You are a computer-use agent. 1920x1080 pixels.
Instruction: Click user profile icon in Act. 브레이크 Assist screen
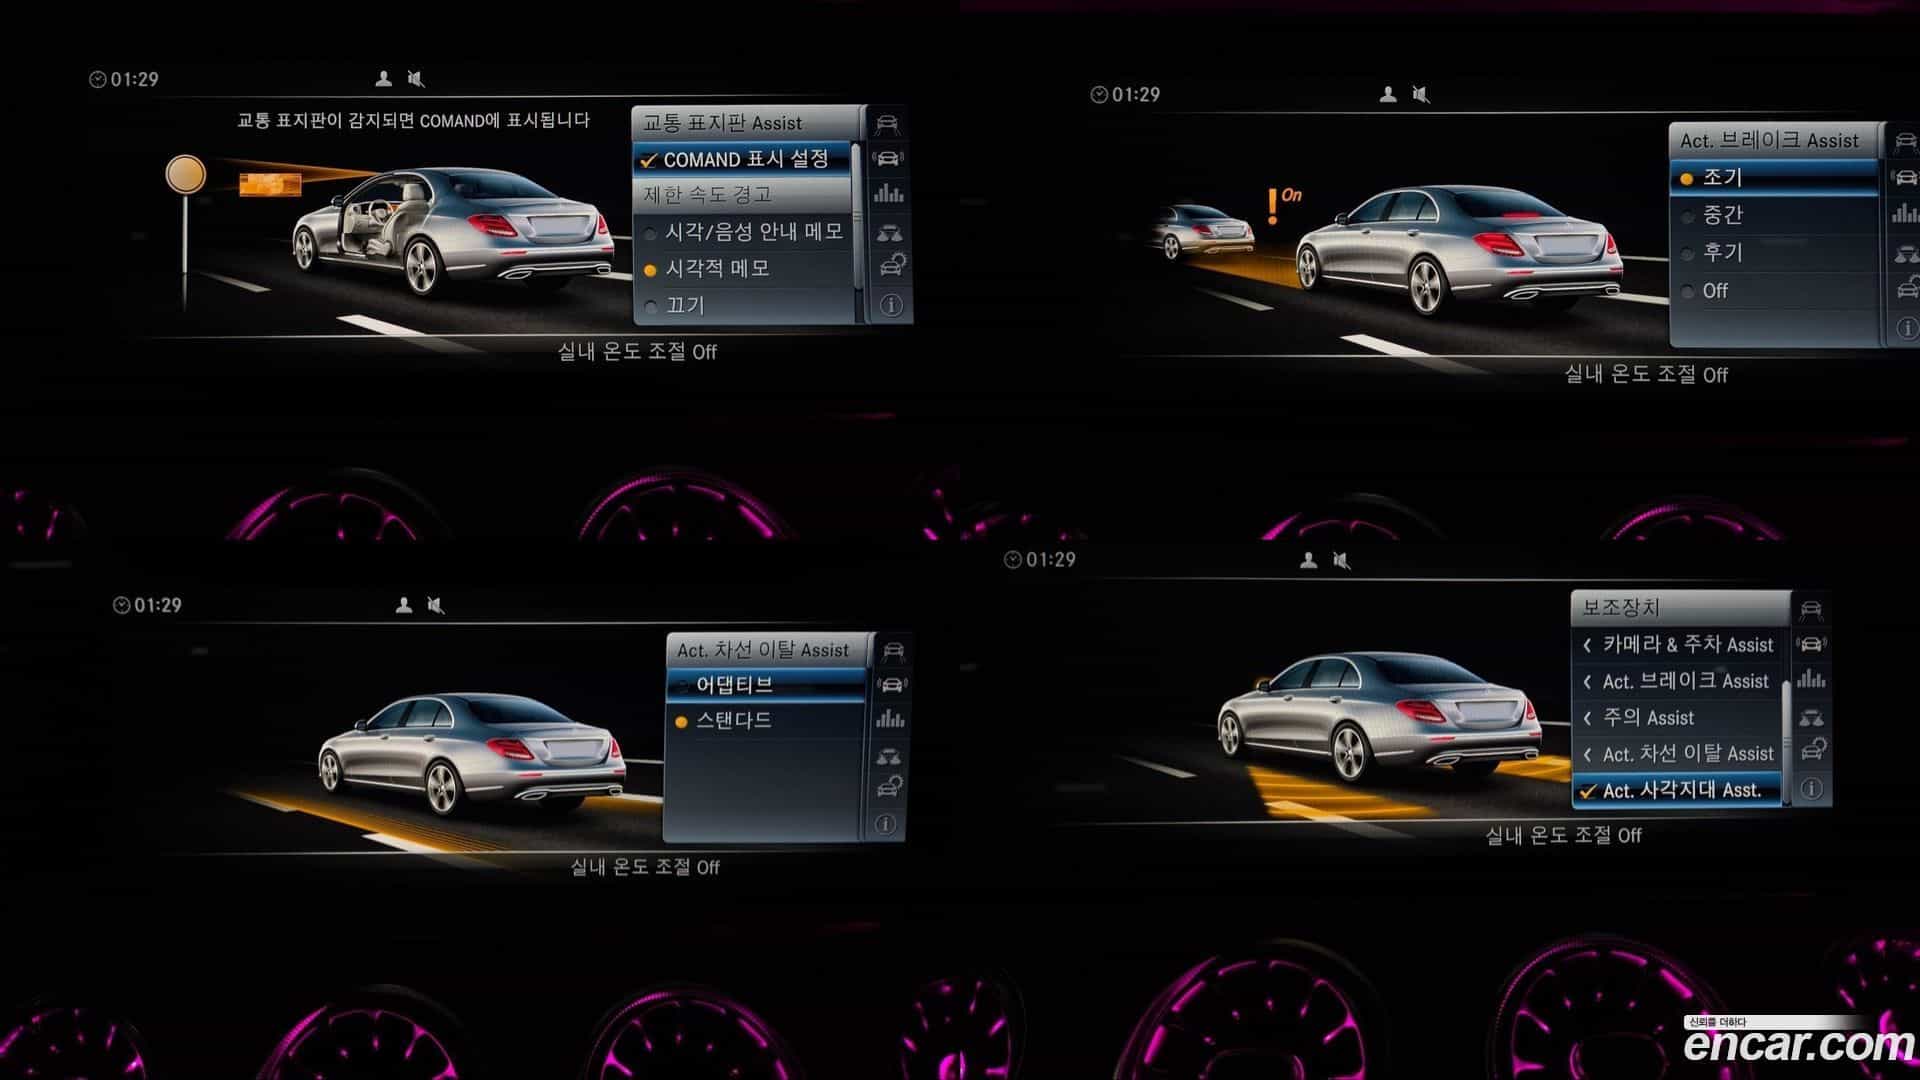[x=1388, y=94]
